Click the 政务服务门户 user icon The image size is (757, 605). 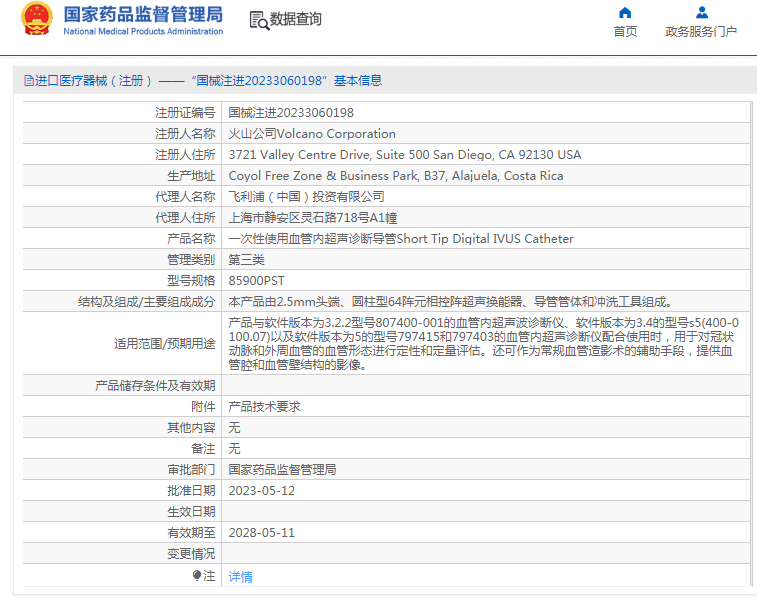pos(702,12)
